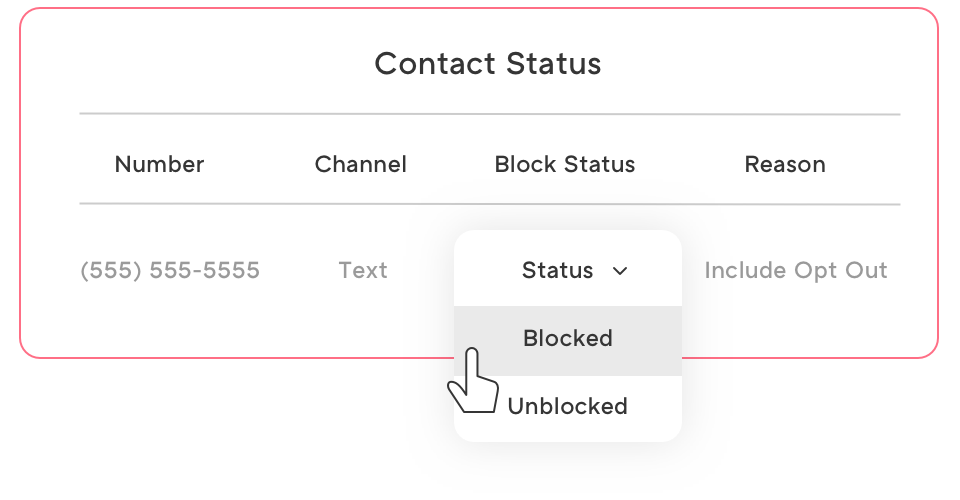
Task: Click the Text channel value
Action: [x=363, y=270]
